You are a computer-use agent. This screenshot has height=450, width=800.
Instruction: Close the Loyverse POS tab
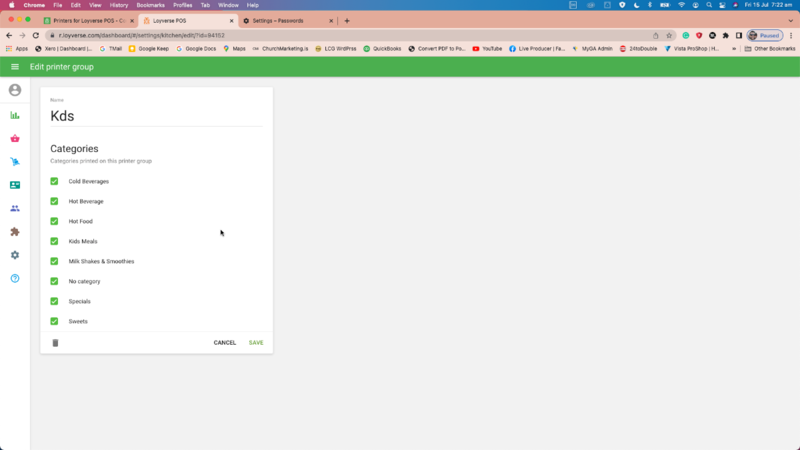[232, 21]
